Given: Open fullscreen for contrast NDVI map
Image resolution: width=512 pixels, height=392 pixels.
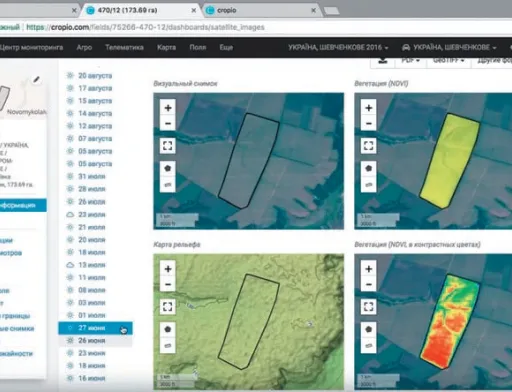Looking at the screenshot, I should click(369, 306).
